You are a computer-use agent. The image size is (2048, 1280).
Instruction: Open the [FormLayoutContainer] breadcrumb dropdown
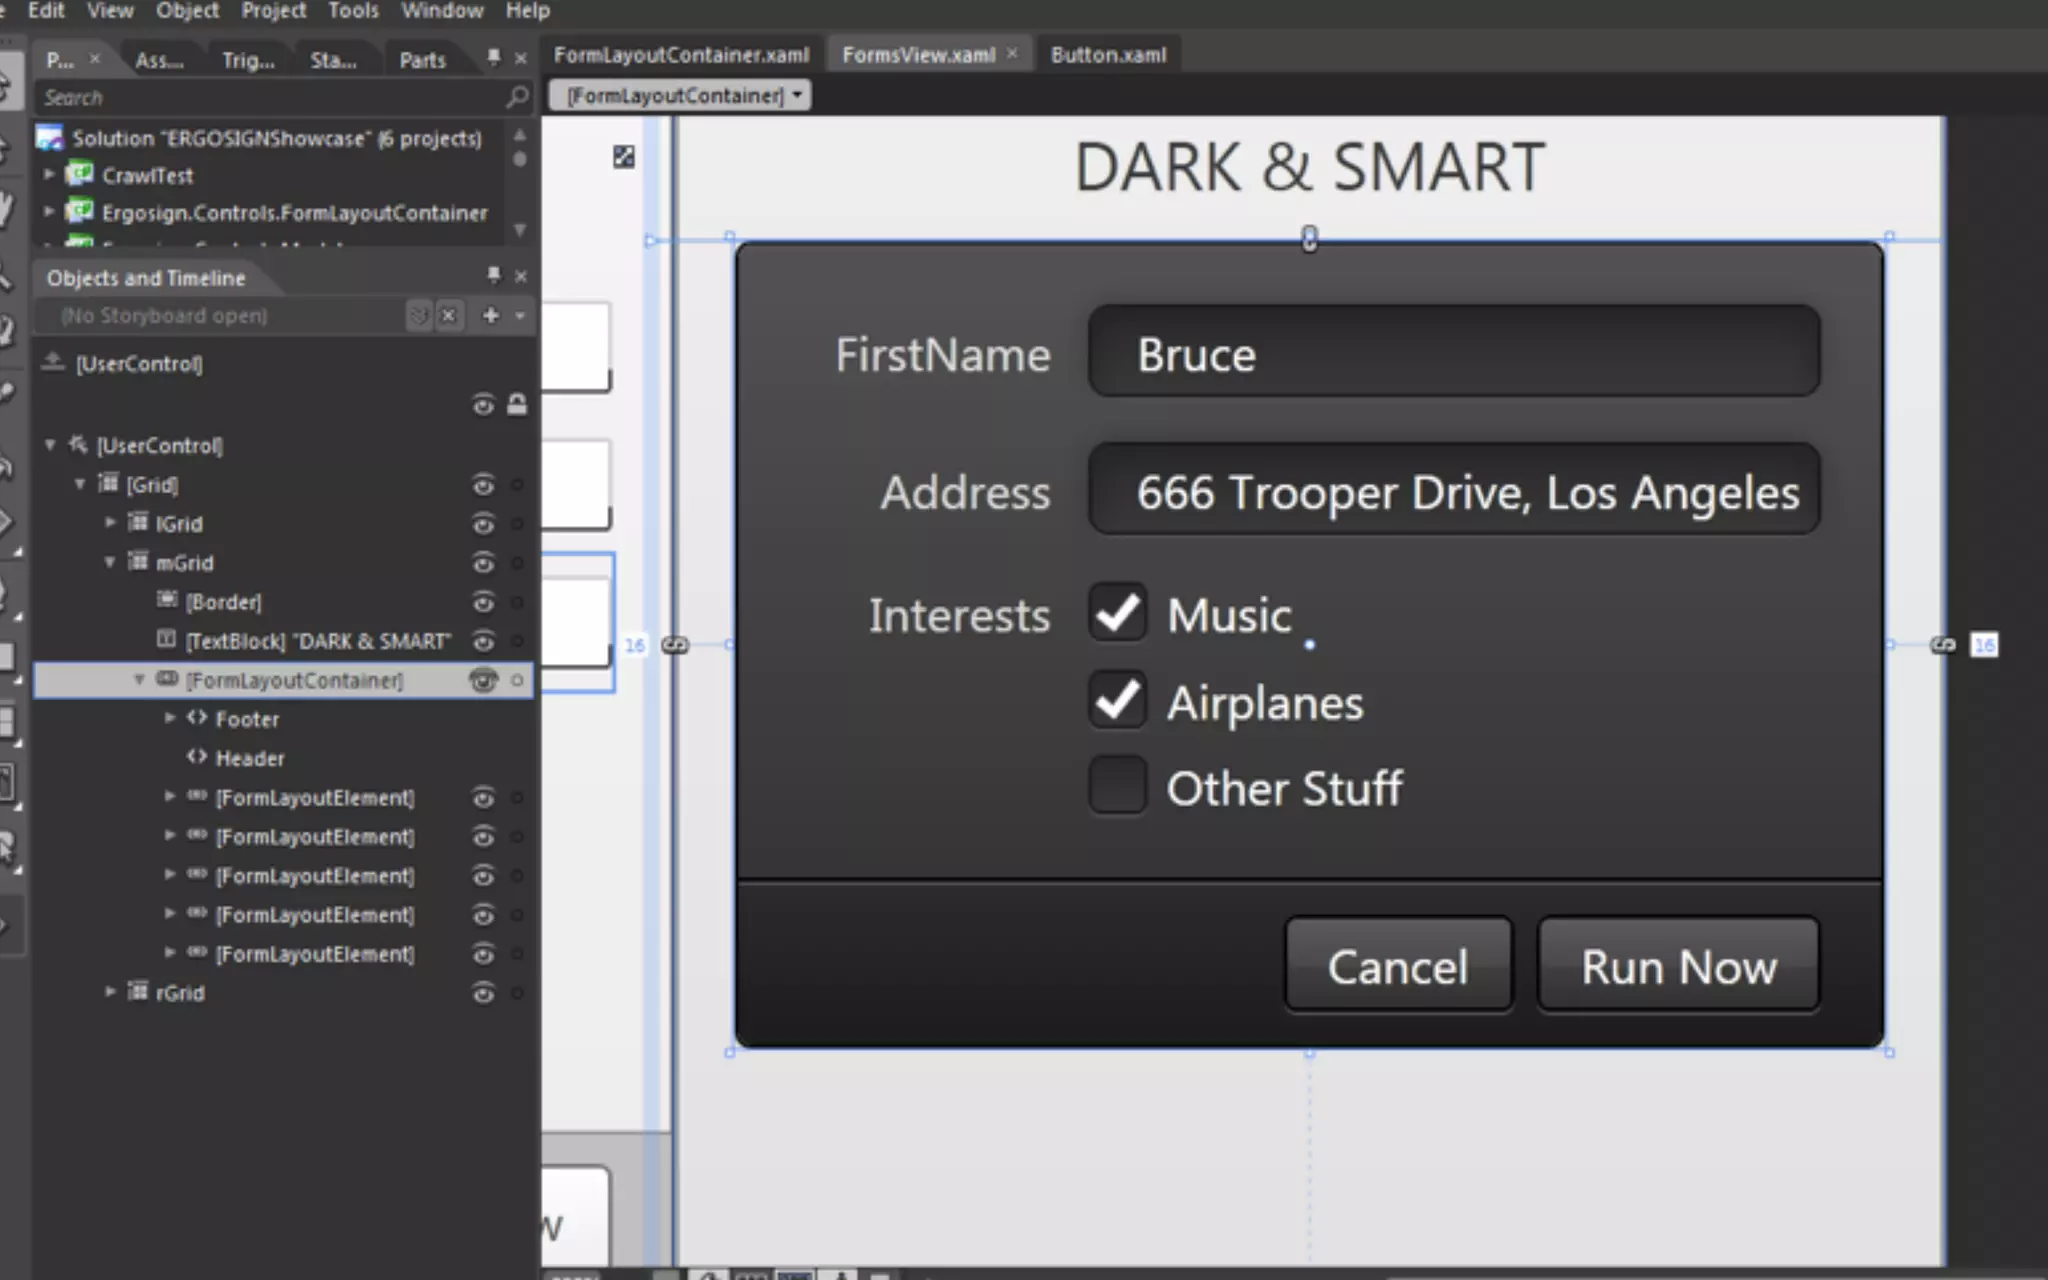click(797, 96)
